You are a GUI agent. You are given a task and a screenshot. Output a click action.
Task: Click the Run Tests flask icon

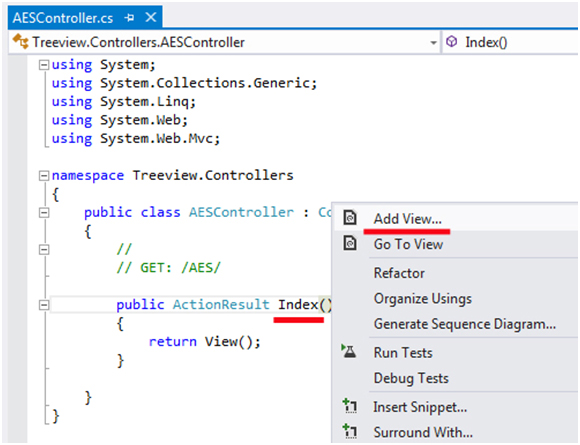tap(349, 351)
